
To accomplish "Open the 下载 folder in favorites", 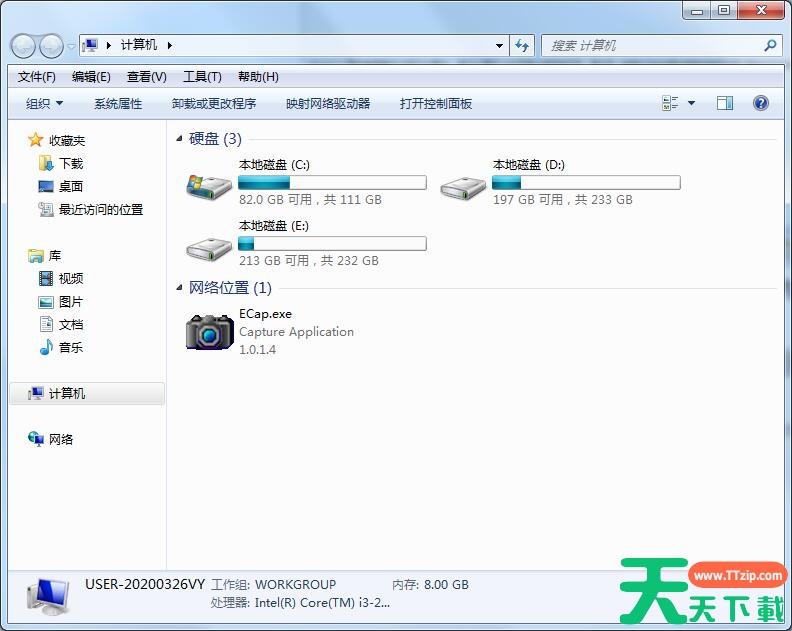I will point(61,163).
